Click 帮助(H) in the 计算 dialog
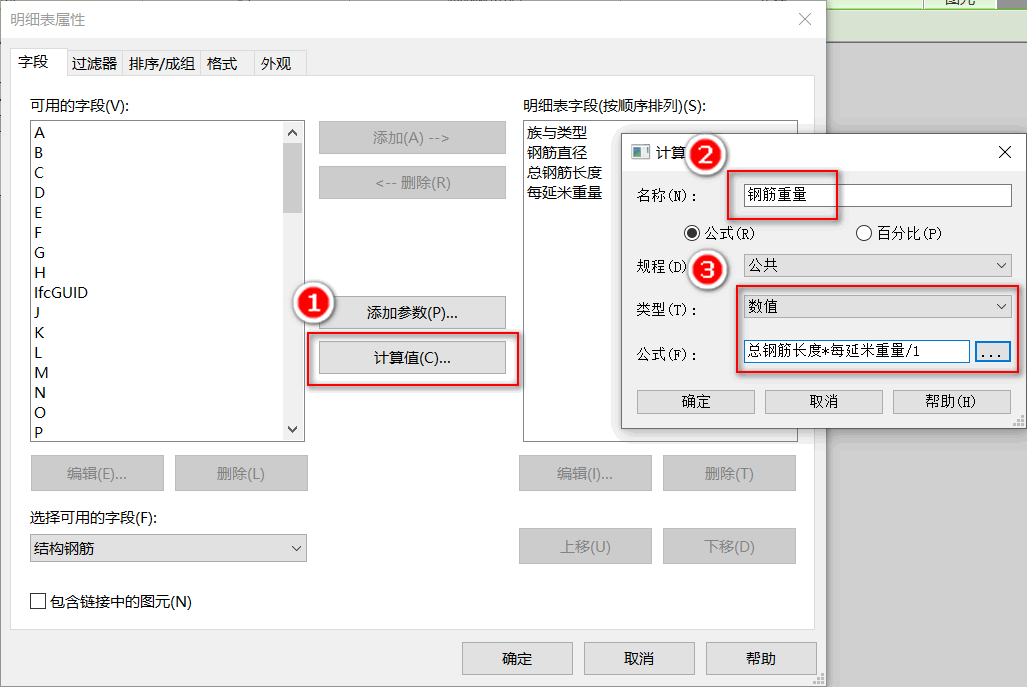Image resolution: width=1027 pixels, height=687 pixels. pyautogui.click(x=951, y=401)
